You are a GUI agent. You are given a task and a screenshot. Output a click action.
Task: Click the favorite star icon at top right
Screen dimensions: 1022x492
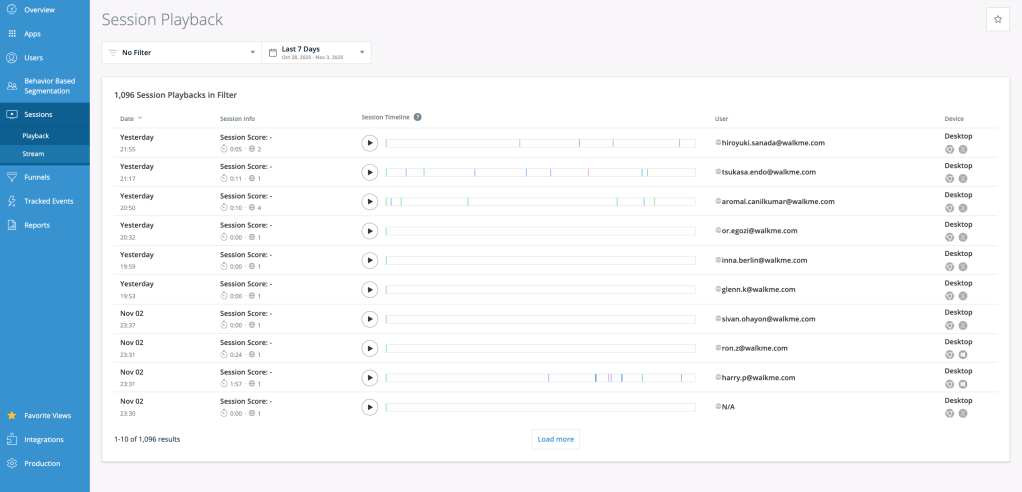(x=997, y=19)
